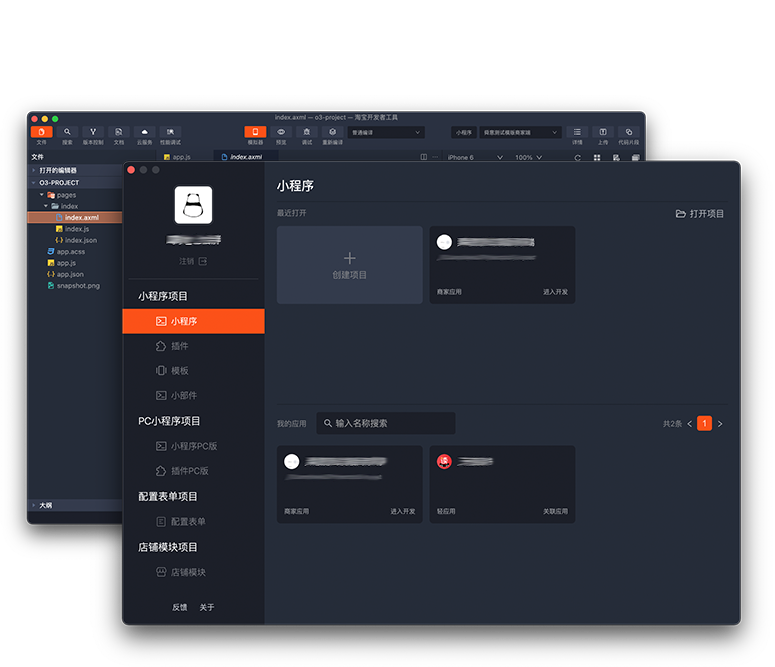Viewport: 775px width, 667px height.
Task: Click the 文档 docs icon in the IDE toolbar
Action: tap(119, 132)
